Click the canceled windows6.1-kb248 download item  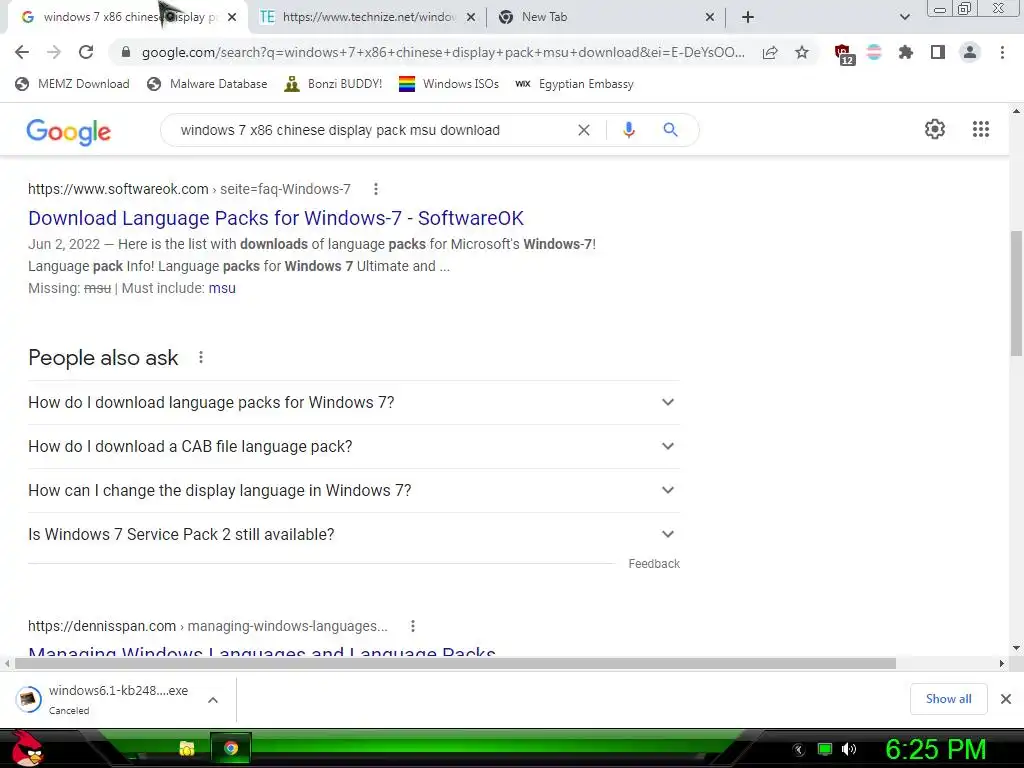click(x=118, y=699)
